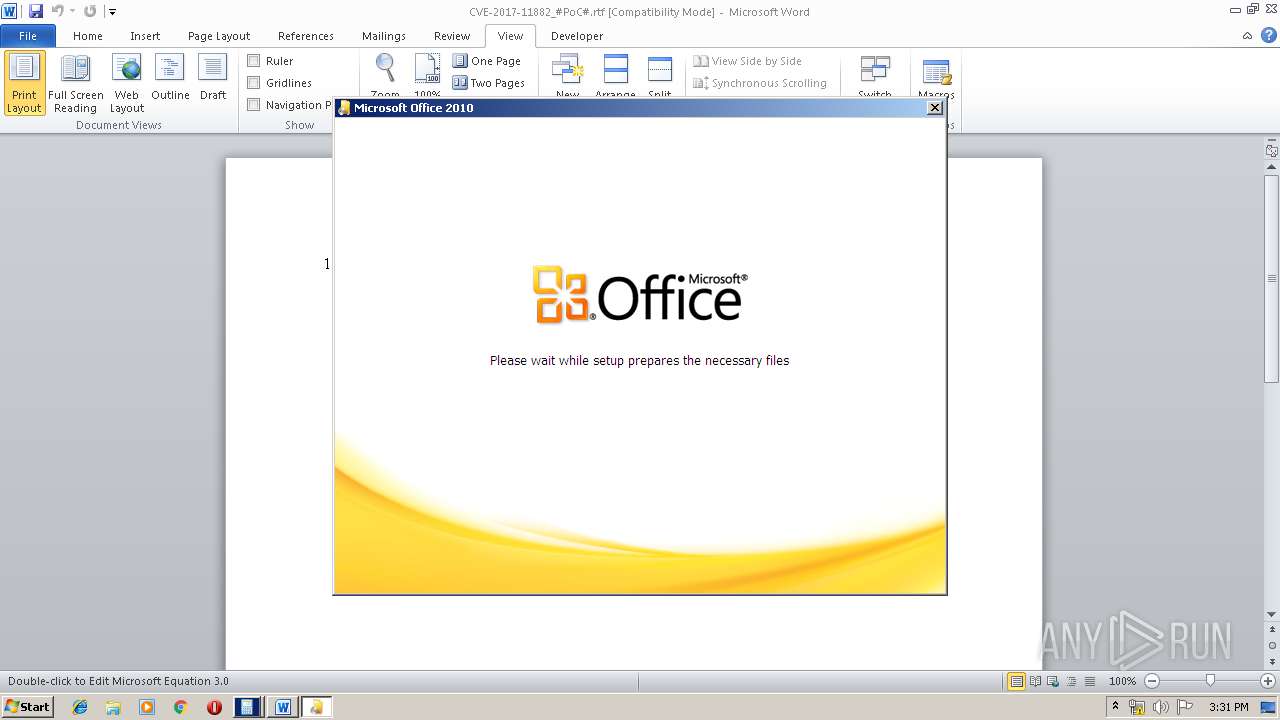
Task: Zoom out with minus button
Action: point(1151,681)
